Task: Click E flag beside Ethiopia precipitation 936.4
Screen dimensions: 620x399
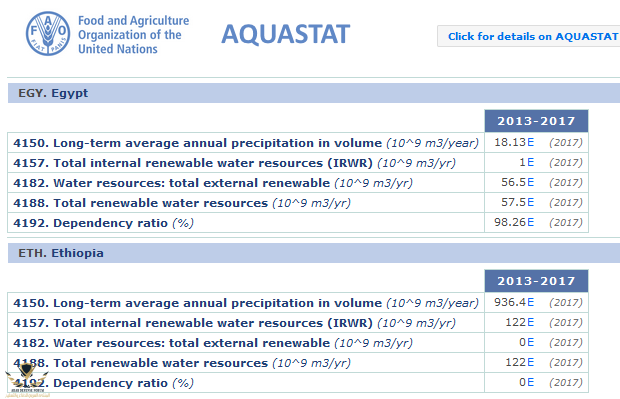Action: (530, 303)
